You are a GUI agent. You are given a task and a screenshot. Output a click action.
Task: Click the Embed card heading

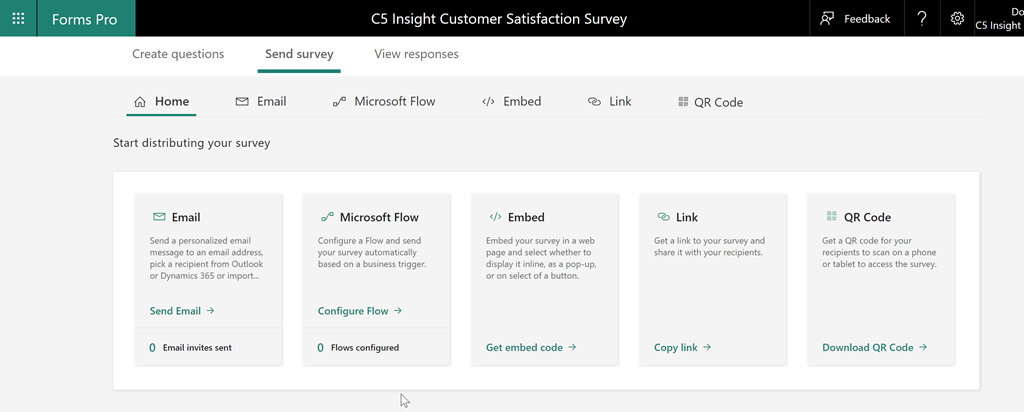click(x=526, y=217)
